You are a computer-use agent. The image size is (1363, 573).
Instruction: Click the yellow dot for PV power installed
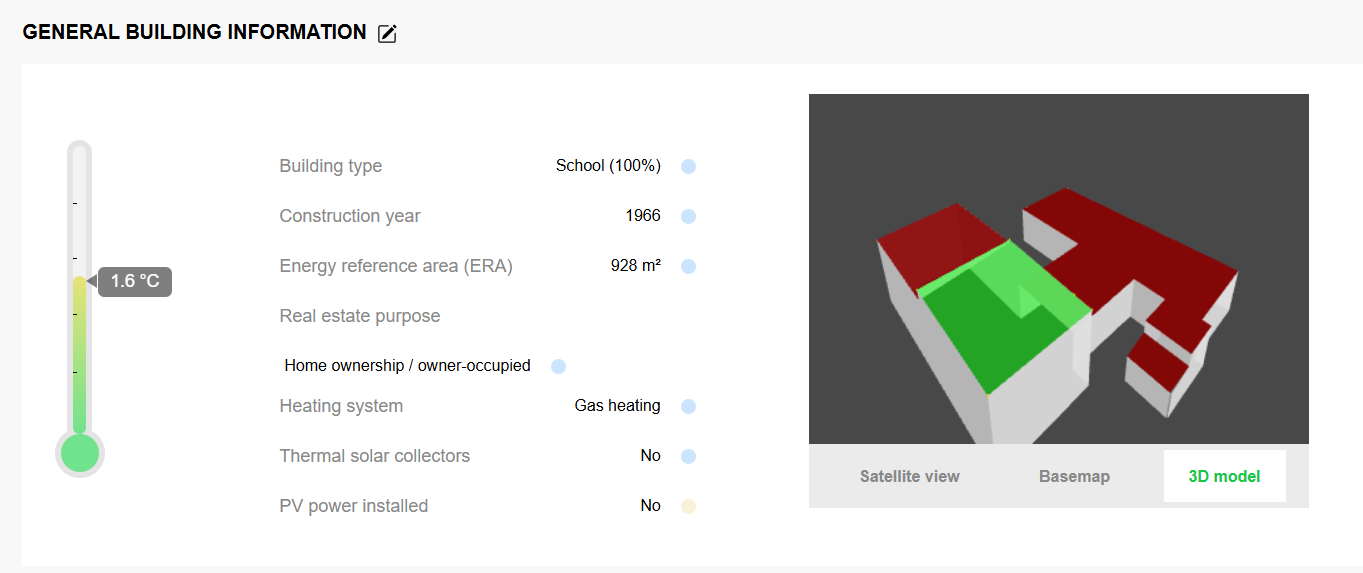(x=688, y=506)
